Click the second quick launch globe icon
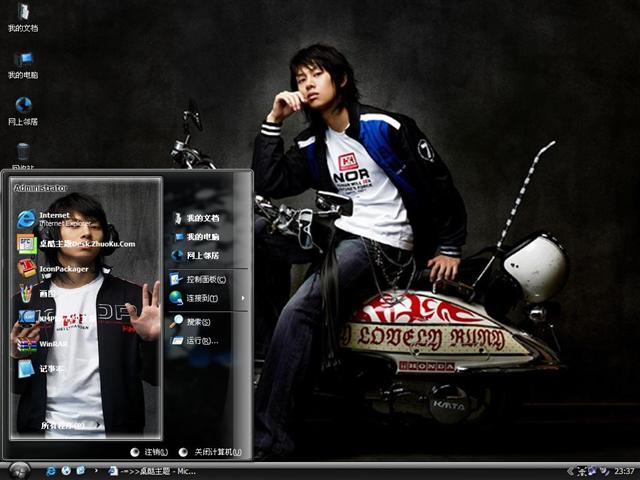The image size is (640, 480). point(66,471)
